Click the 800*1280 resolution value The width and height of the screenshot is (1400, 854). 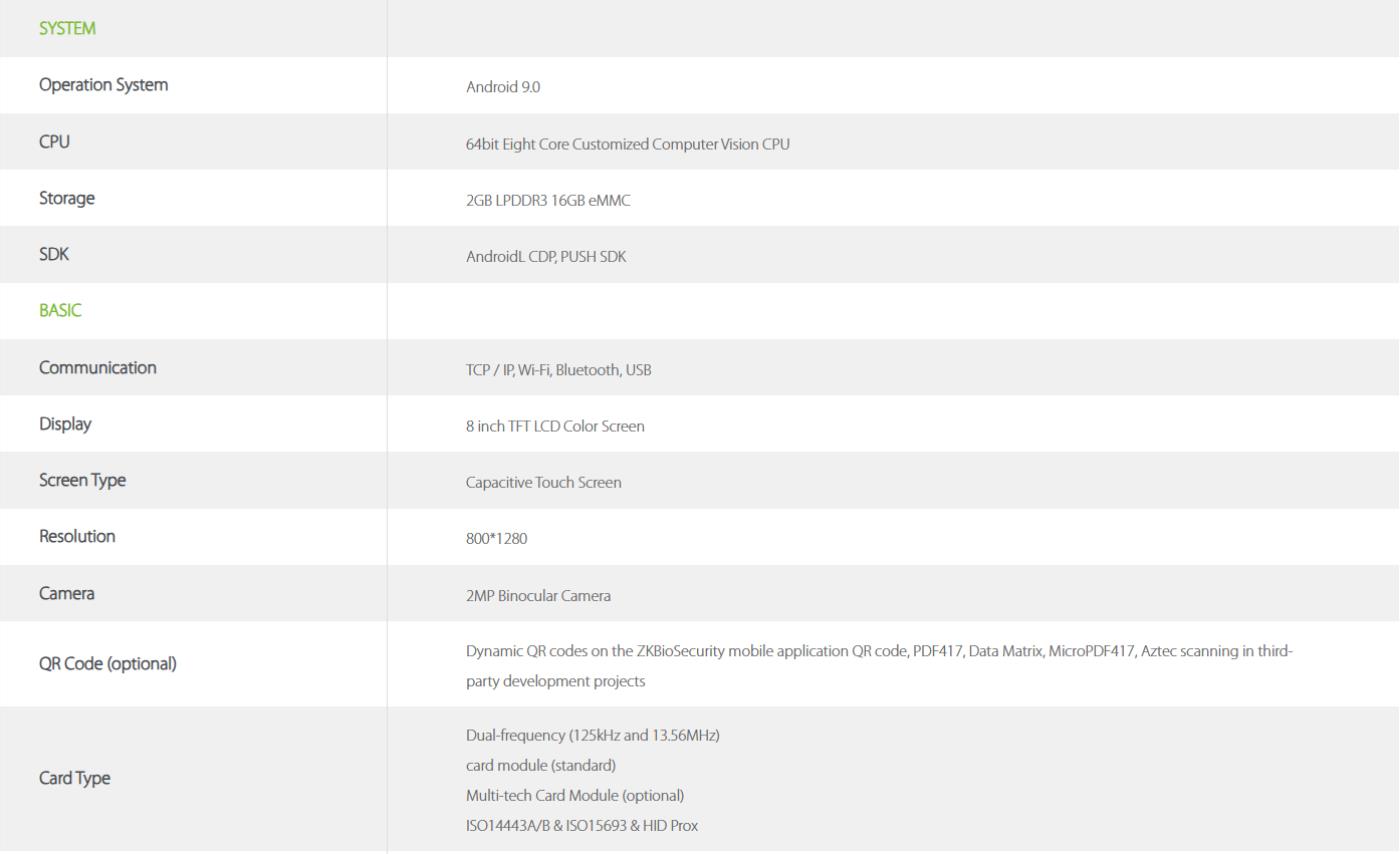[496, 539]
